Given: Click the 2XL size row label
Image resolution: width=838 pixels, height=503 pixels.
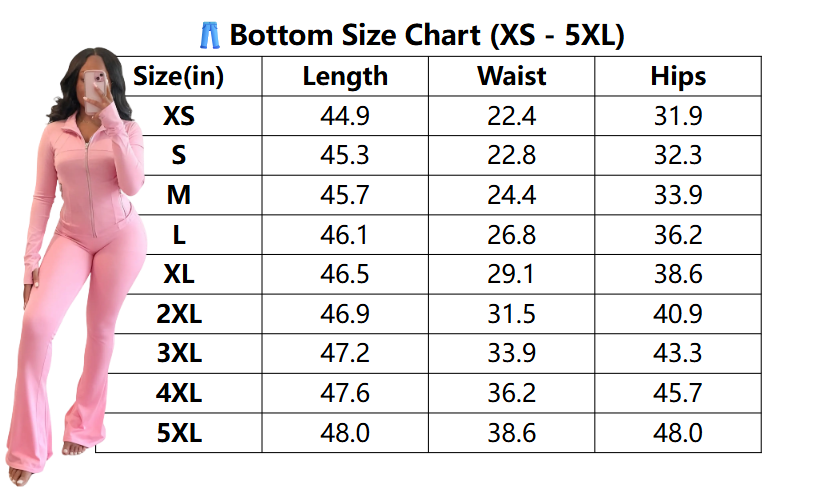Looking at the screenshot, I should [179, 314].
